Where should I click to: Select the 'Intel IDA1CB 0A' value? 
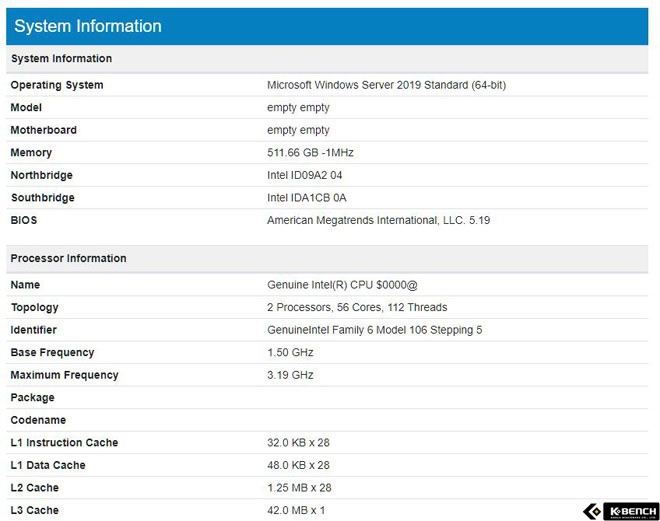point(306,198)
